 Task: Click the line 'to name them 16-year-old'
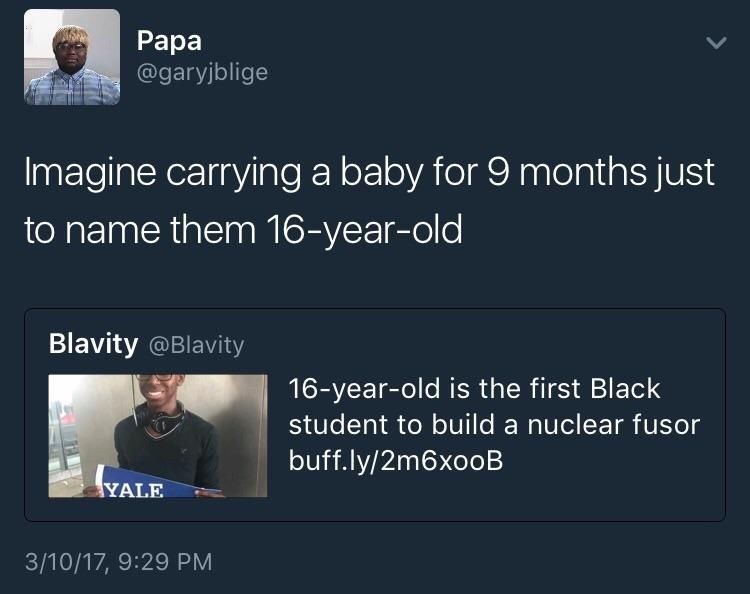243,229
